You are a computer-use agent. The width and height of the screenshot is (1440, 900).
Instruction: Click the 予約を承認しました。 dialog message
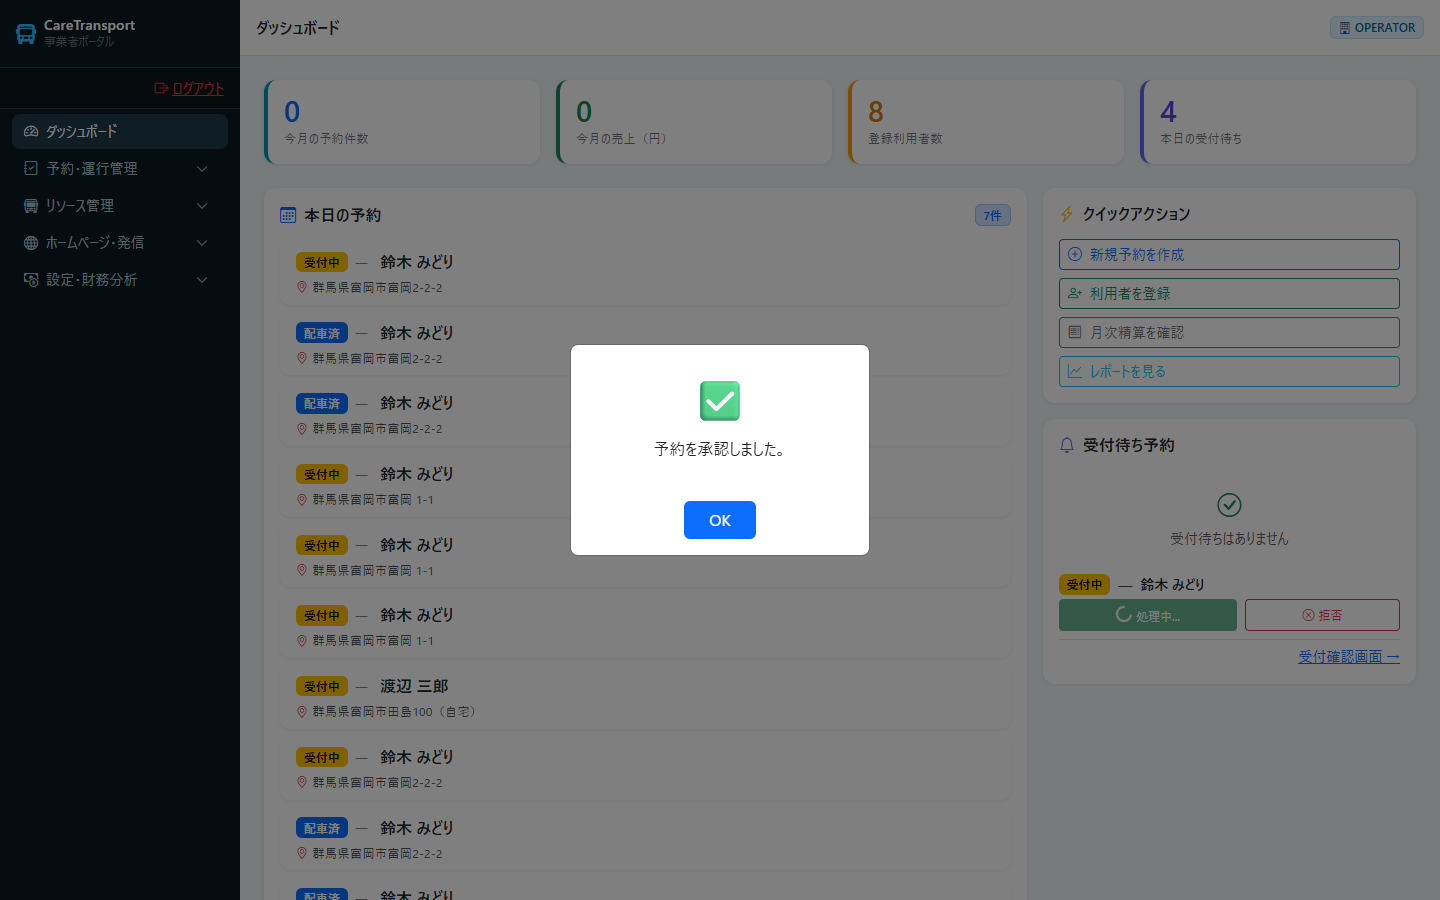coord(720,449)
